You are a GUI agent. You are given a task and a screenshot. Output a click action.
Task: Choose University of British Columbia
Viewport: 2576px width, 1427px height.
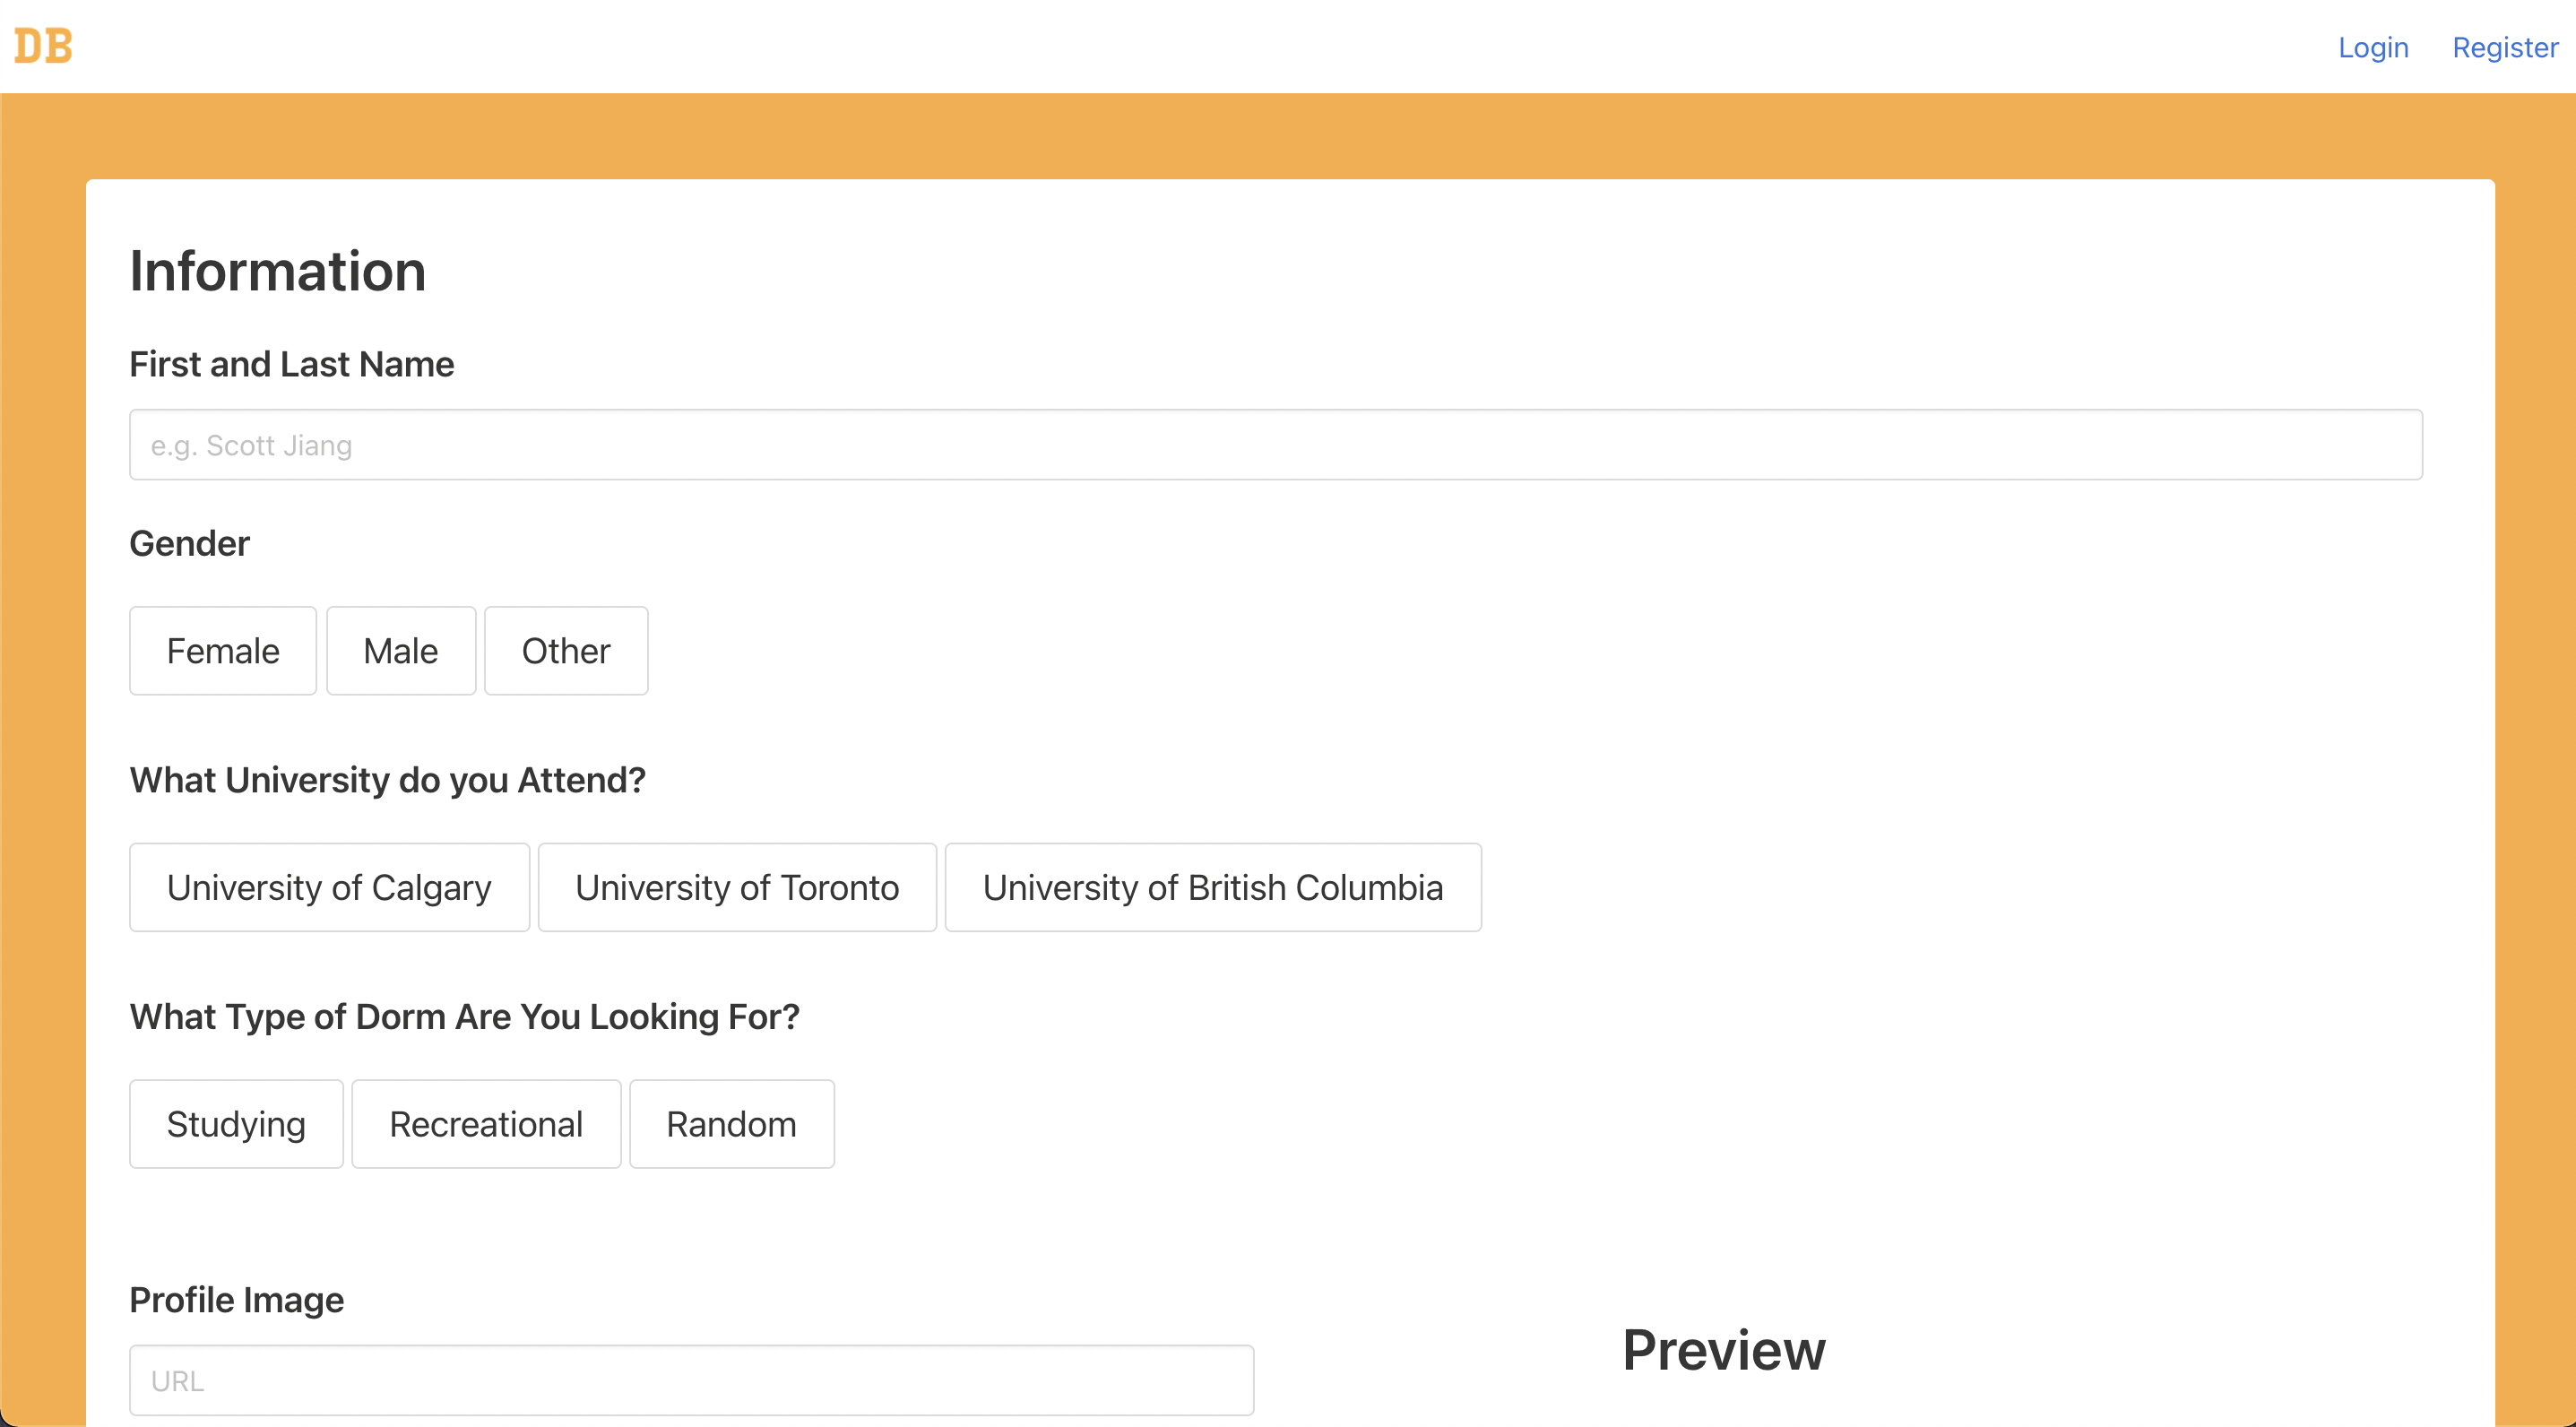tap(1213, 887)
